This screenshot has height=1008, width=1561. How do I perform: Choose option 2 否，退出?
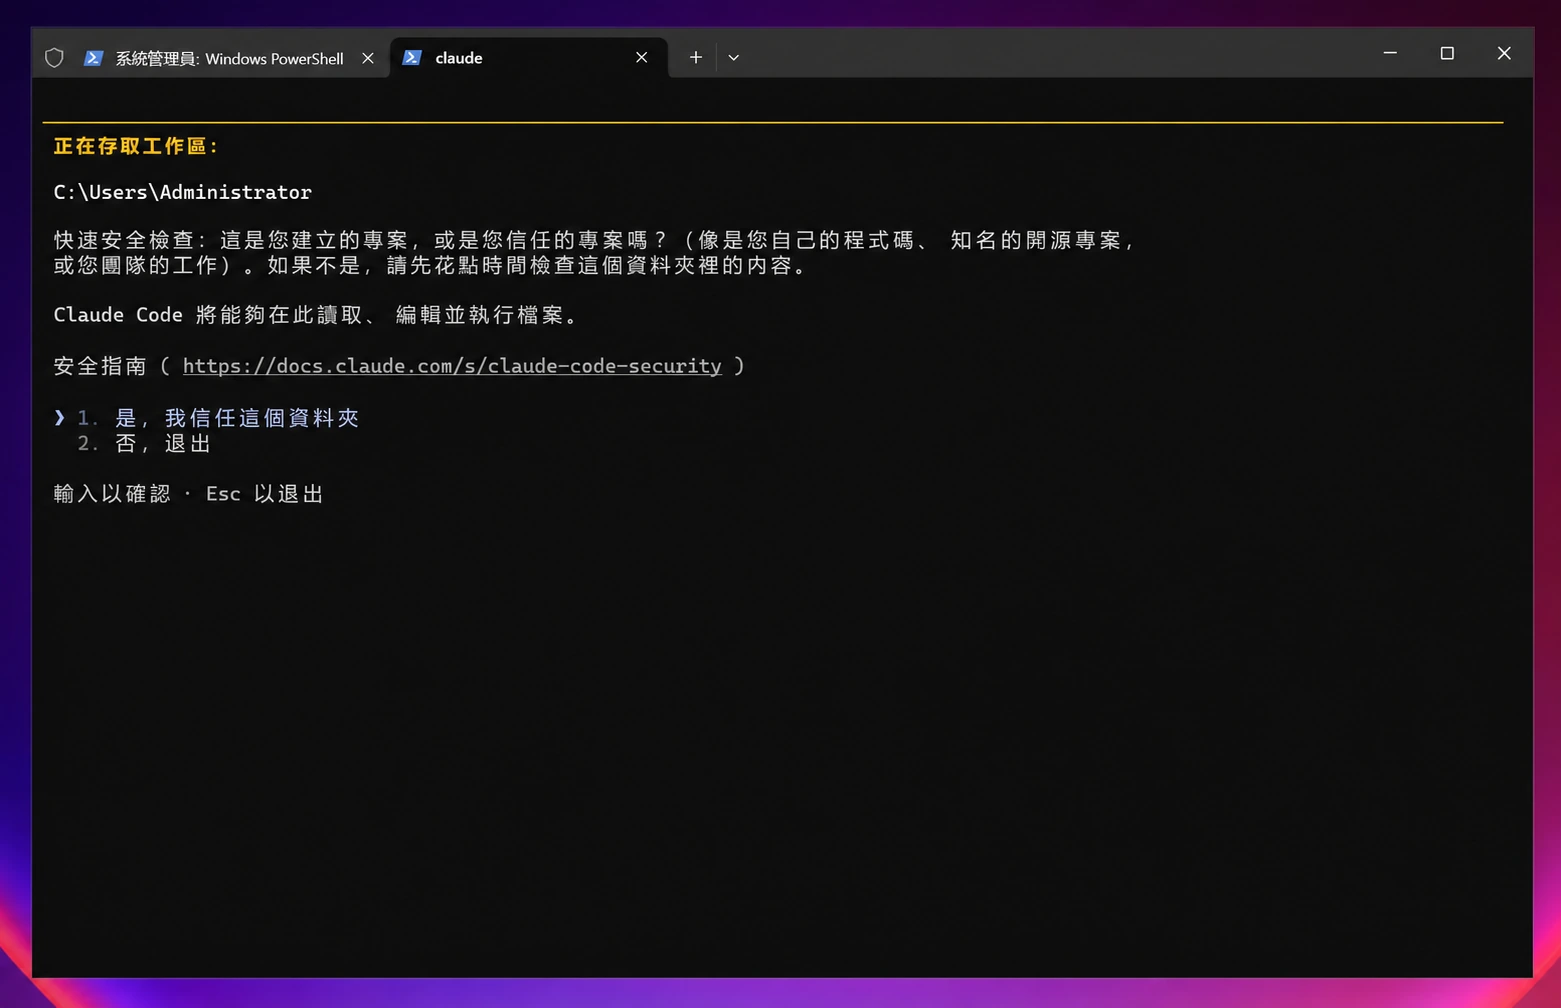(144, 443)
